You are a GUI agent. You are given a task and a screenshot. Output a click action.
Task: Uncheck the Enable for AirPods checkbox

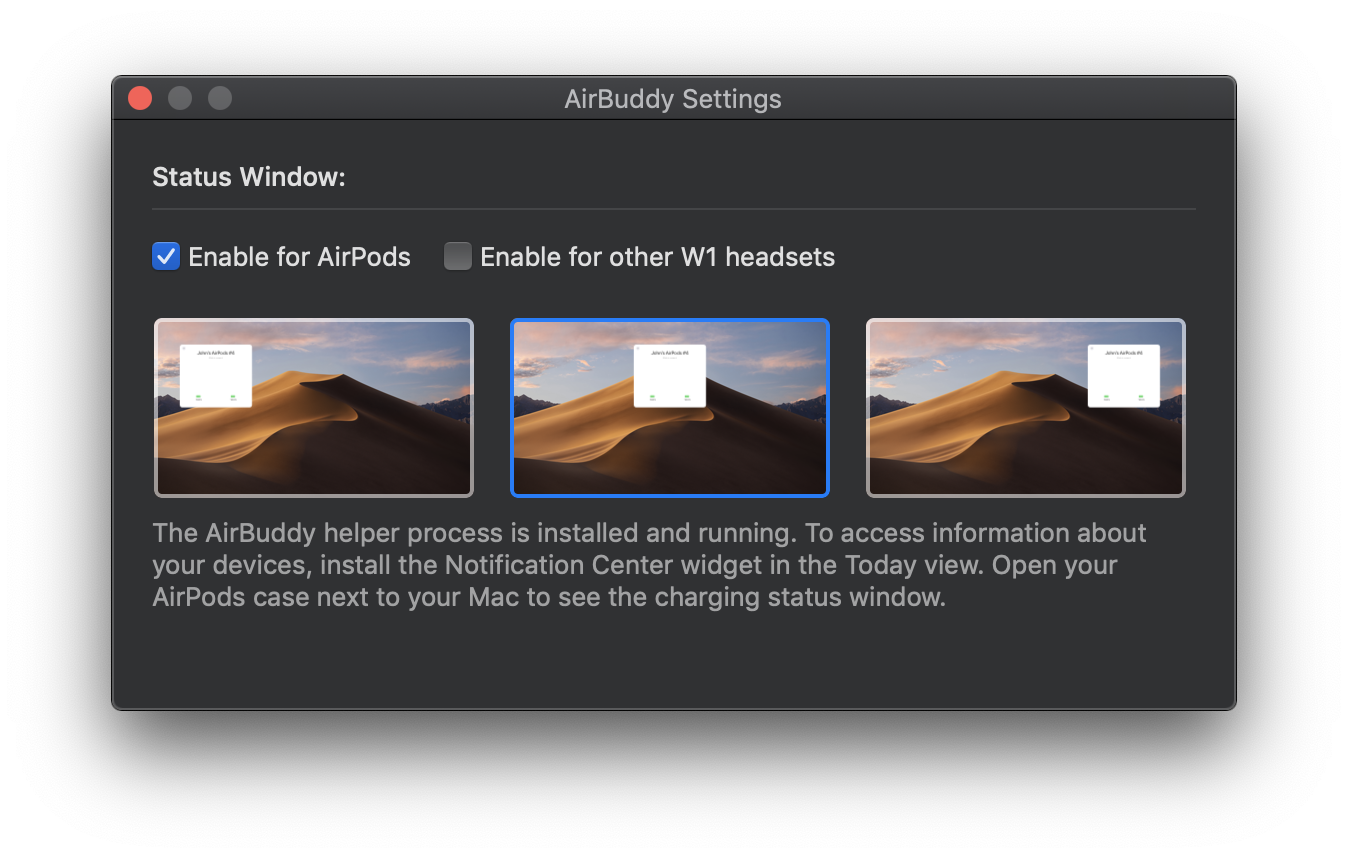(166, 257)
